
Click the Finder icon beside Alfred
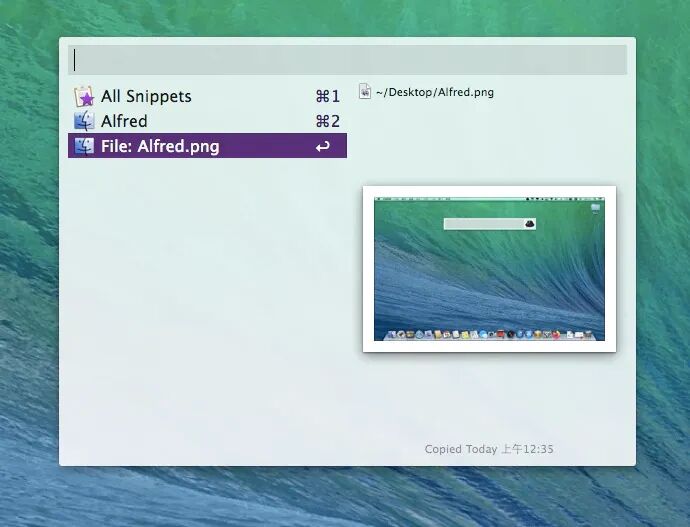[x=84, y=121]
